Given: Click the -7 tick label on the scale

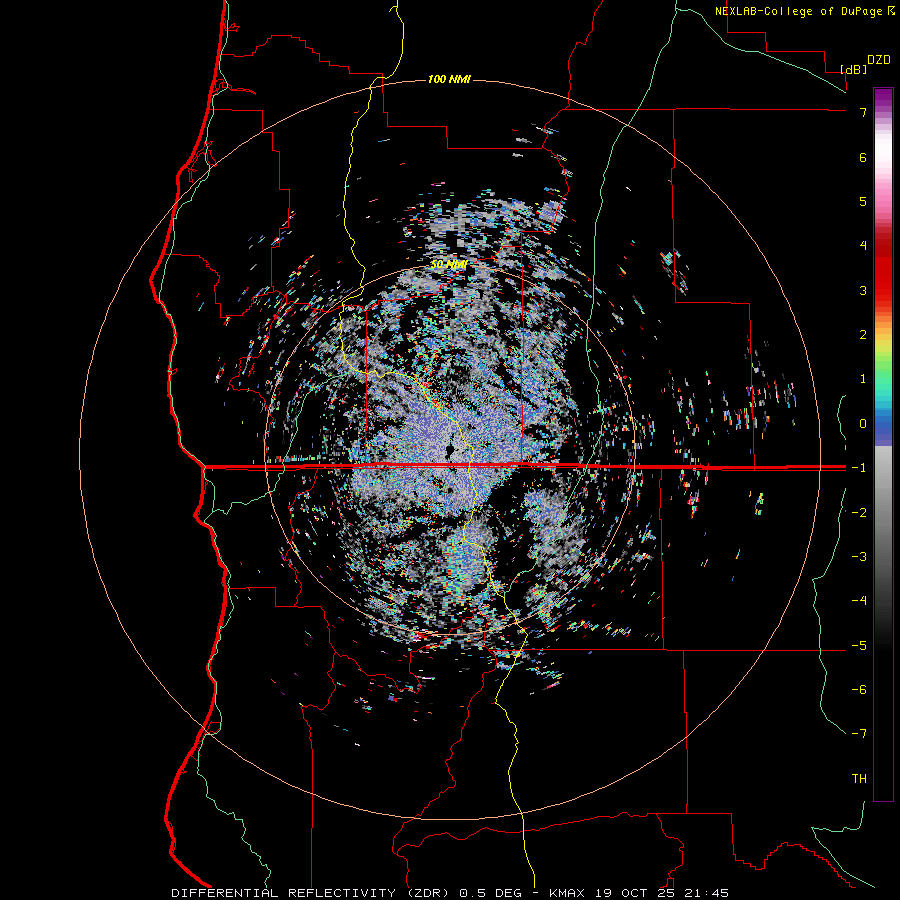Looking at the screenshot, I should [859, 734].
